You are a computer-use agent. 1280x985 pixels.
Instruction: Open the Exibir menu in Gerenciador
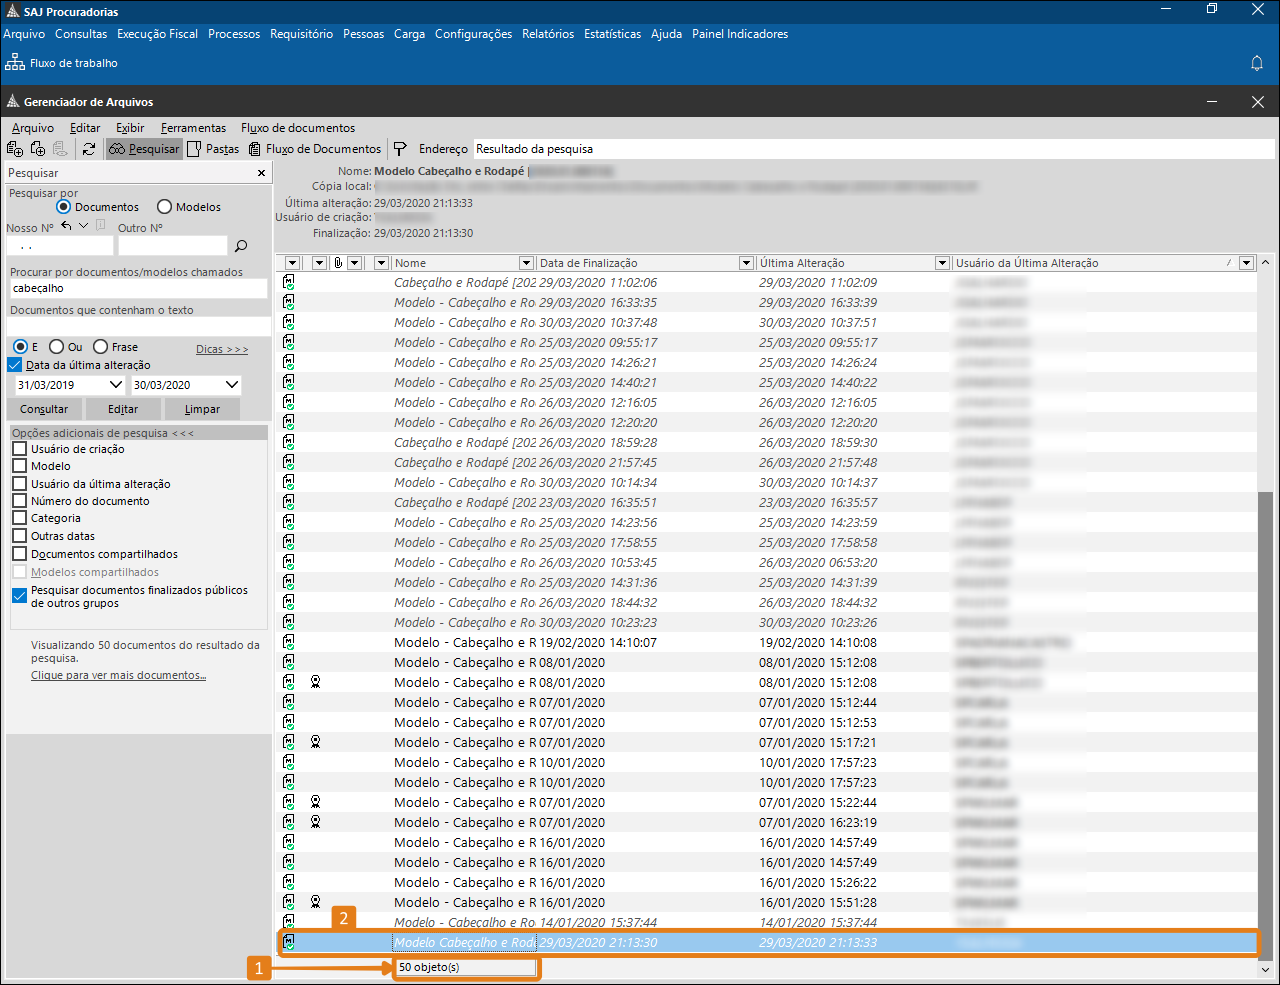(130, 128)
